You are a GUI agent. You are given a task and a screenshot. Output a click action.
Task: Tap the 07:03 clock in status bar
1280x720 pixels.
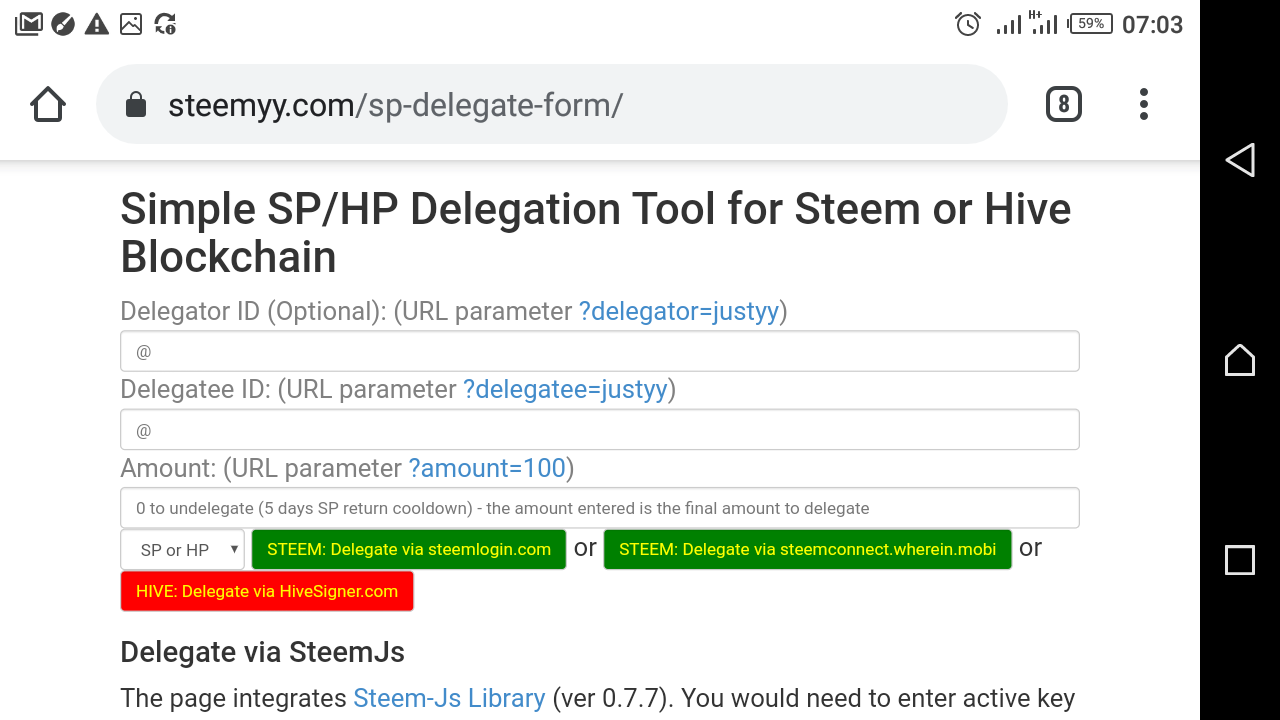point(1153,24)
